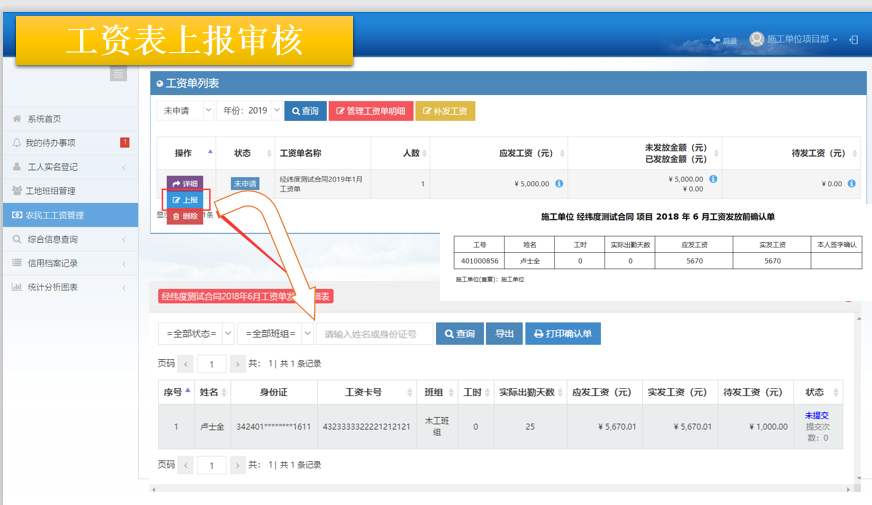The width and height of the screenshot is (872, 505).
Task: Click the info icon beside 应发工资 ¥5,000.00
Action: click(559, 184)
